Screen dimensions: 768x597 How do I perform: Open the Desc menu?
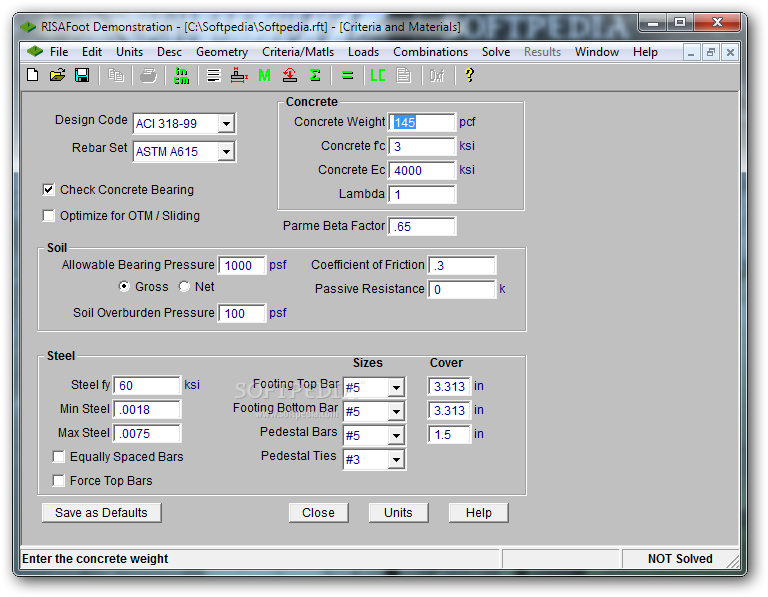[x=169, y=52]
